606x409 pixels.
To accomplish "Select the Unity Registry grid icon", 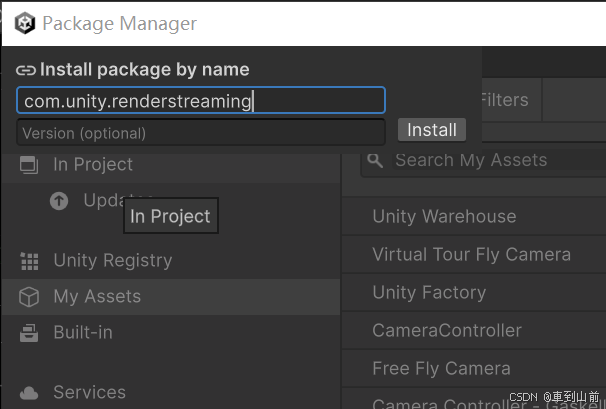I will 29,261.
